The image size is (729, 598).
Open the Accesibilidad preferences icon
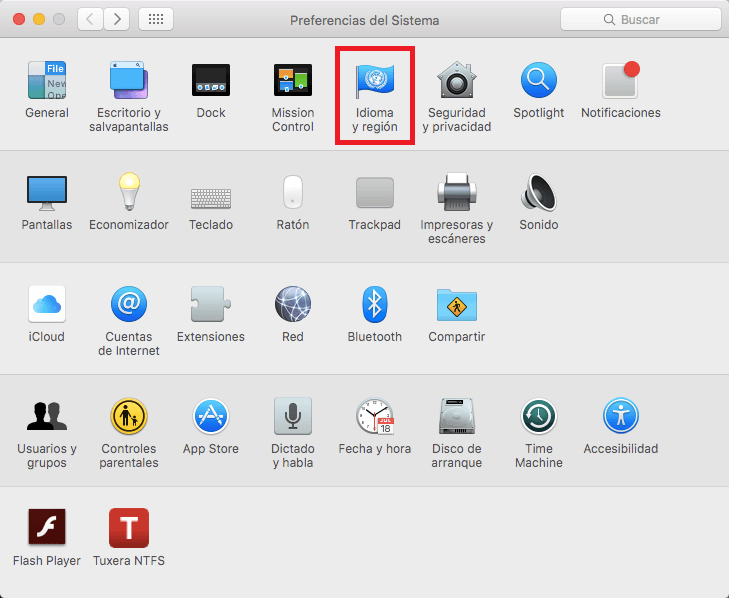pyautogui.click(x=621, y=416)
